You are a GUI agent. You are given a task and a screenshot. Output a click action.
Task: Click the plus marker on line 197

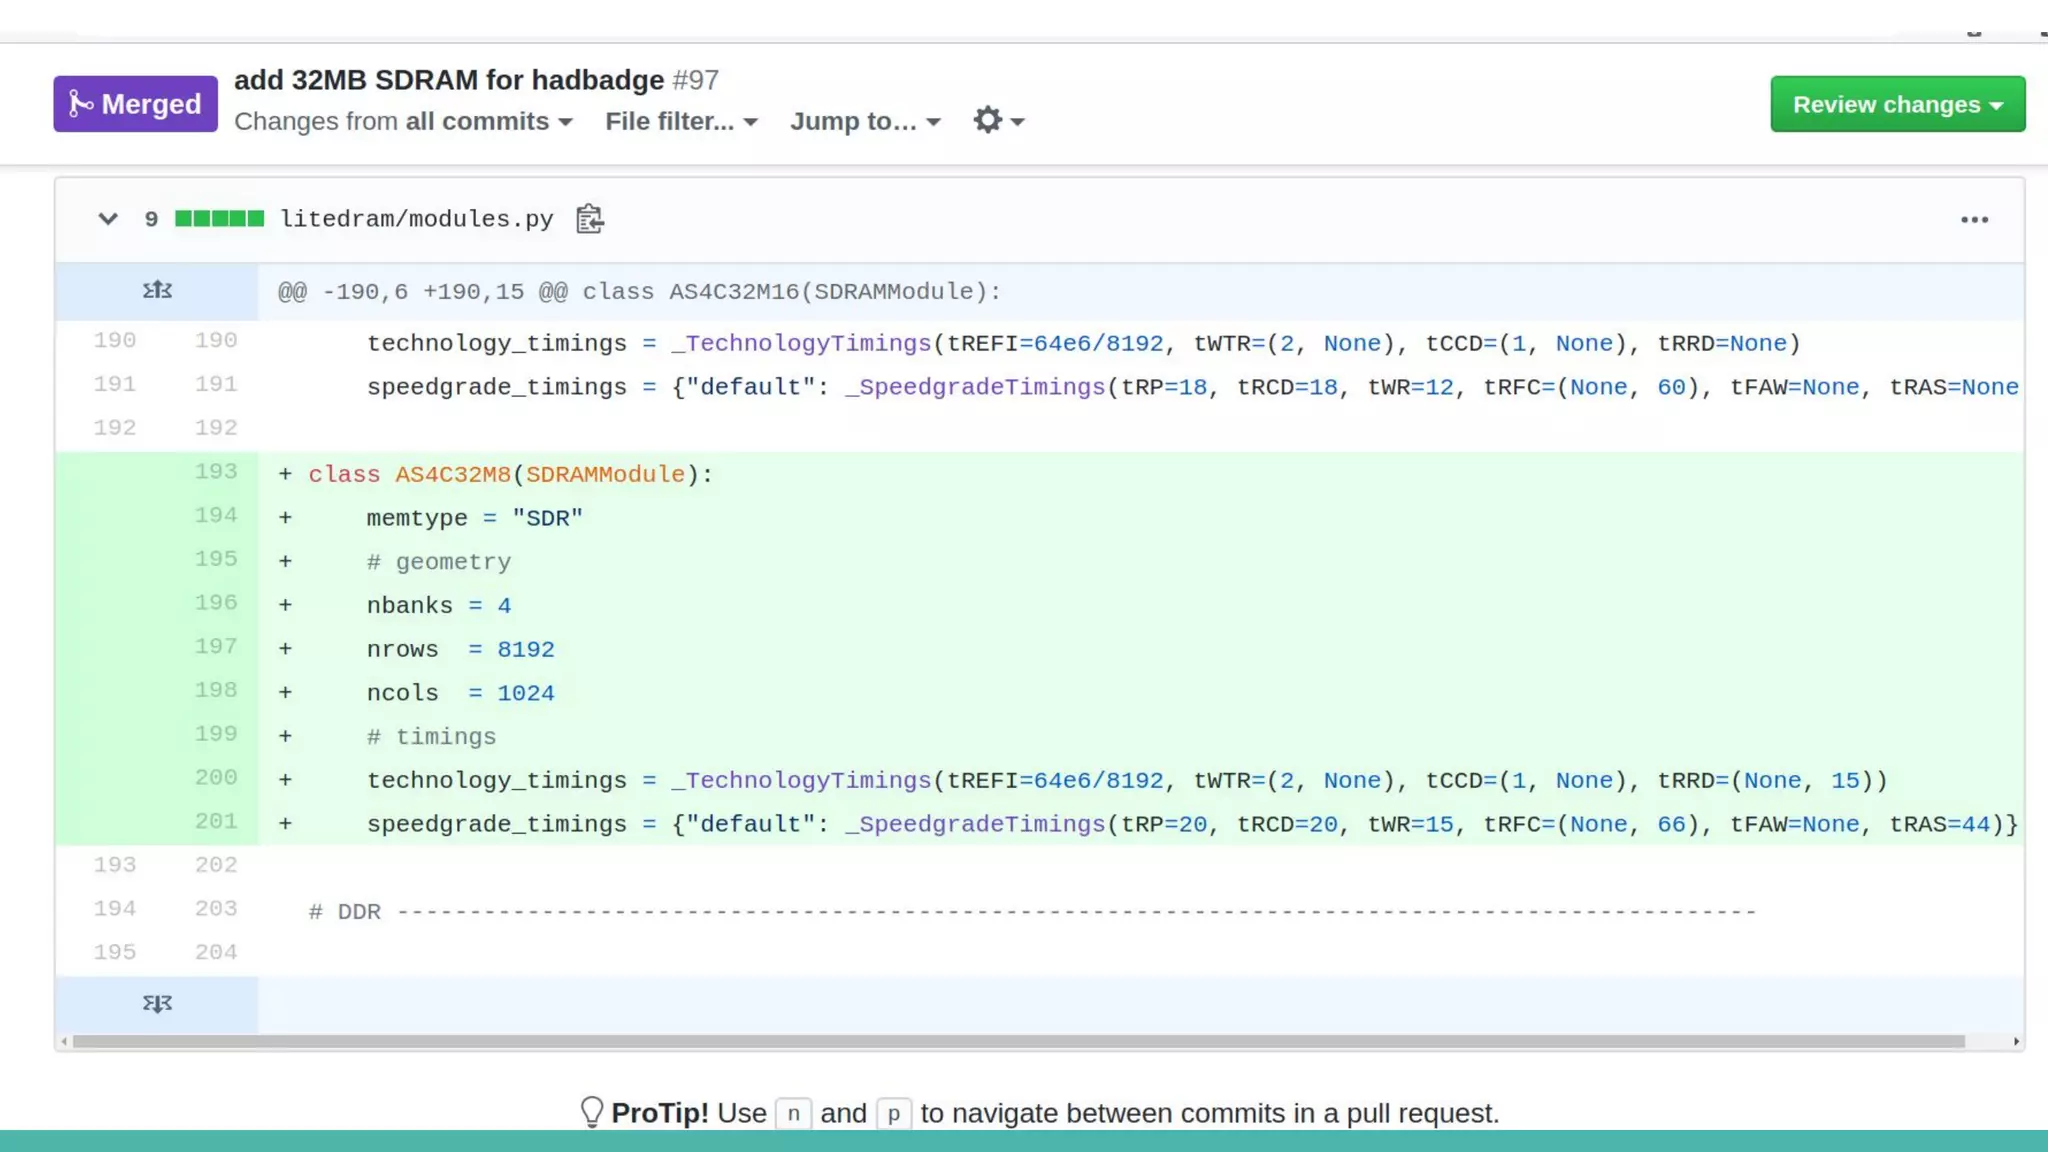coord(285,649)
